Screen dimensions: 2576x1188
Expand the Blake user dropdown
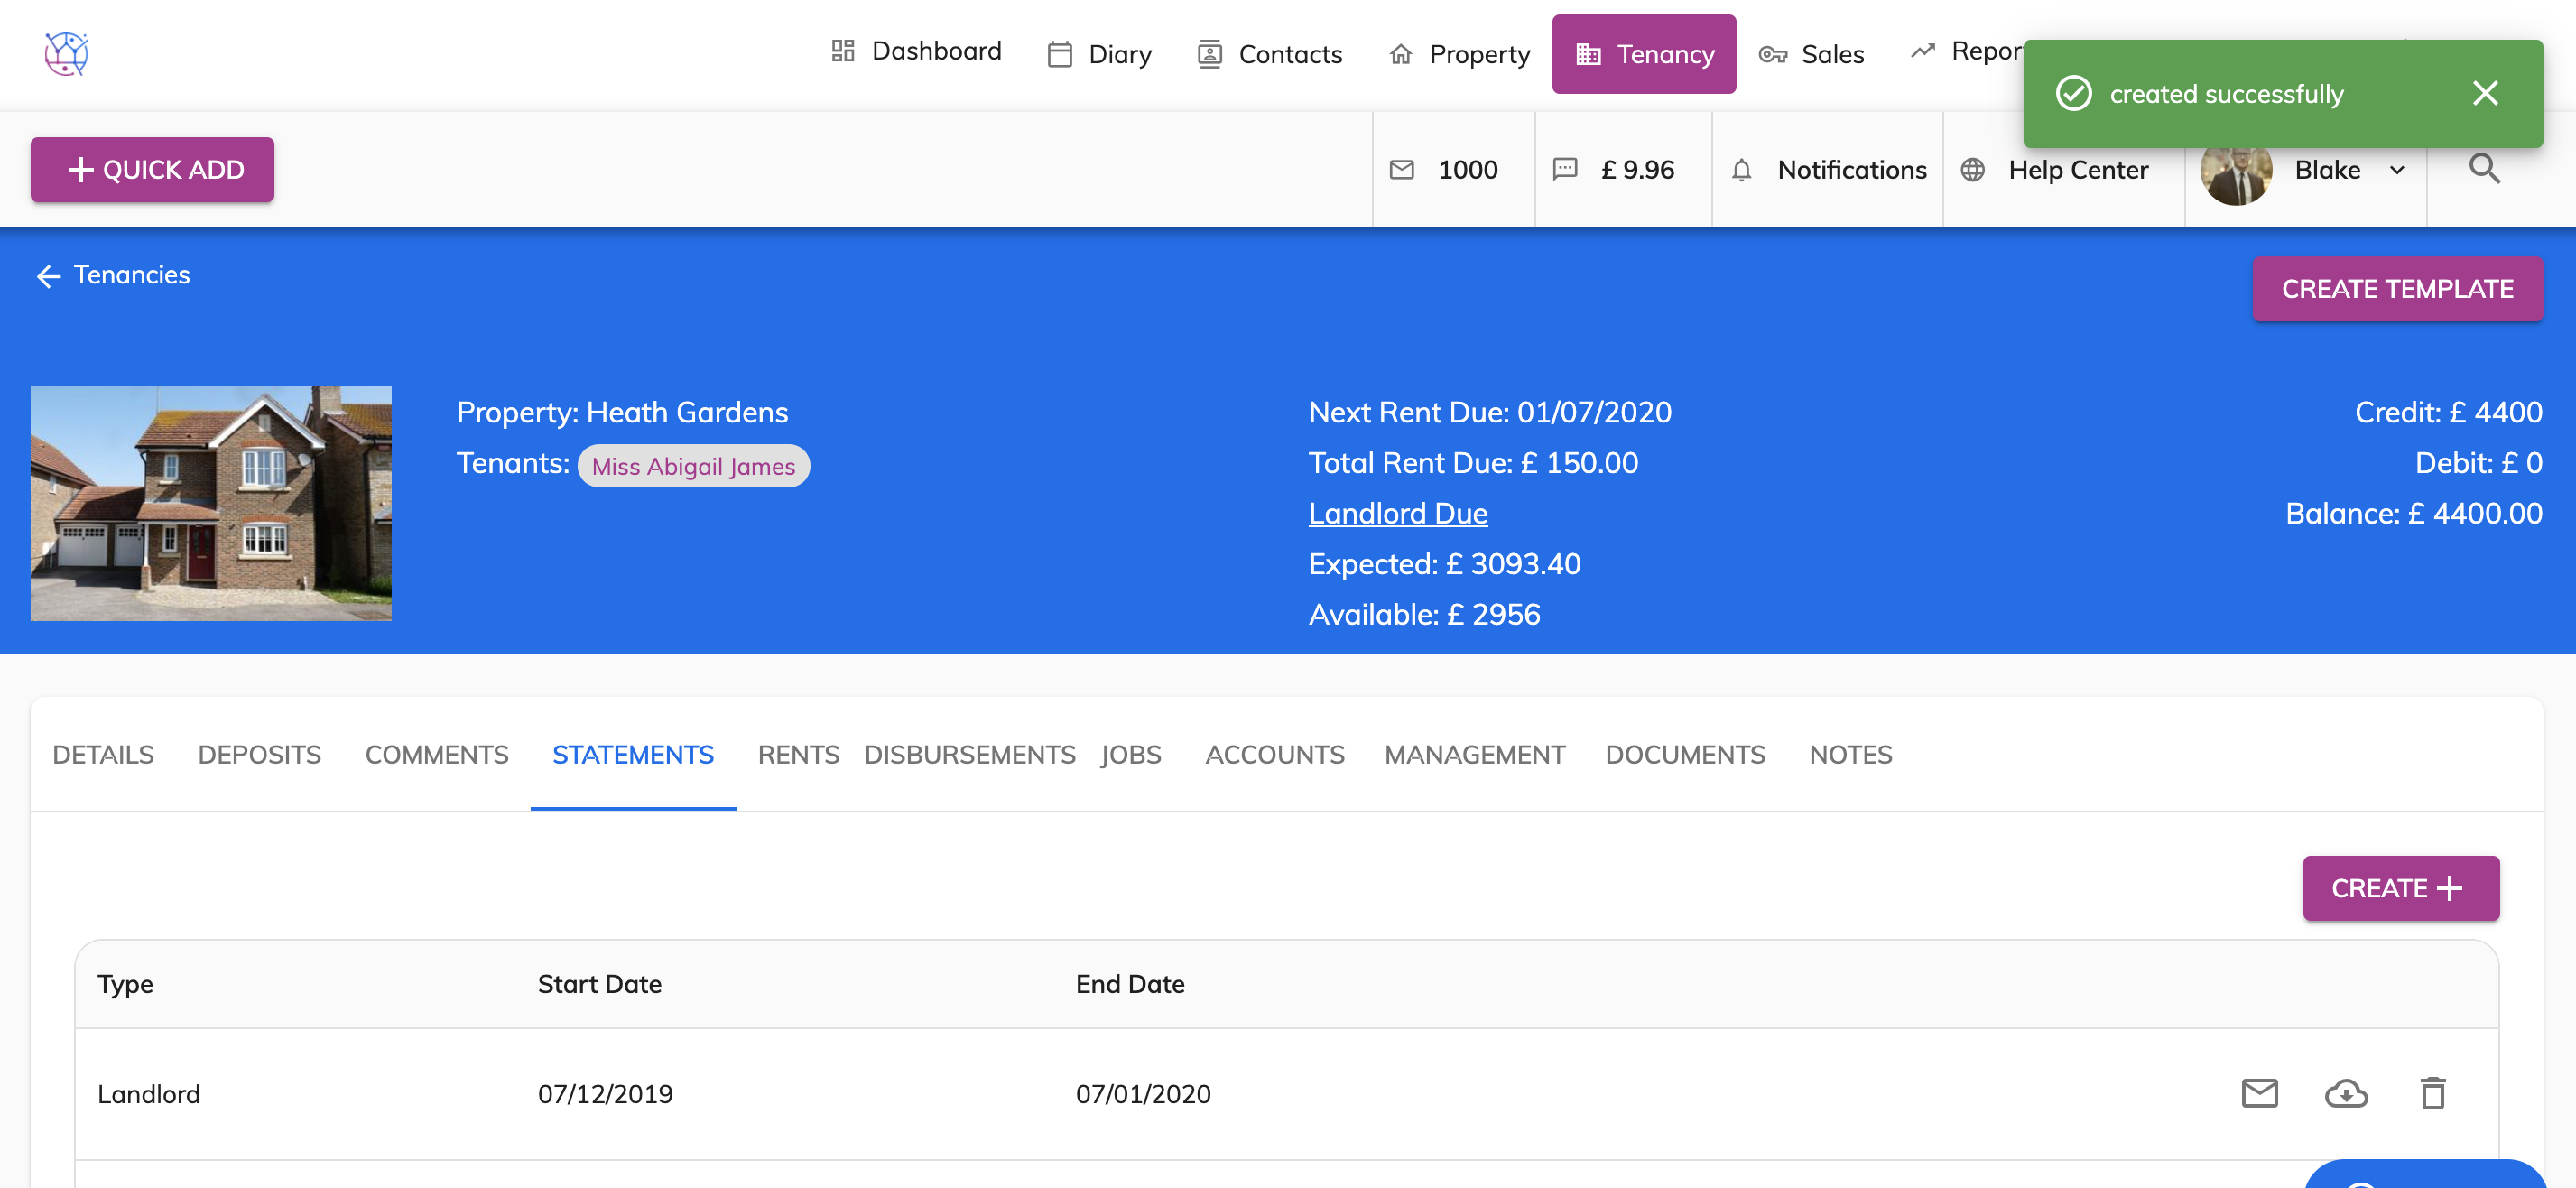point(2396,170)
